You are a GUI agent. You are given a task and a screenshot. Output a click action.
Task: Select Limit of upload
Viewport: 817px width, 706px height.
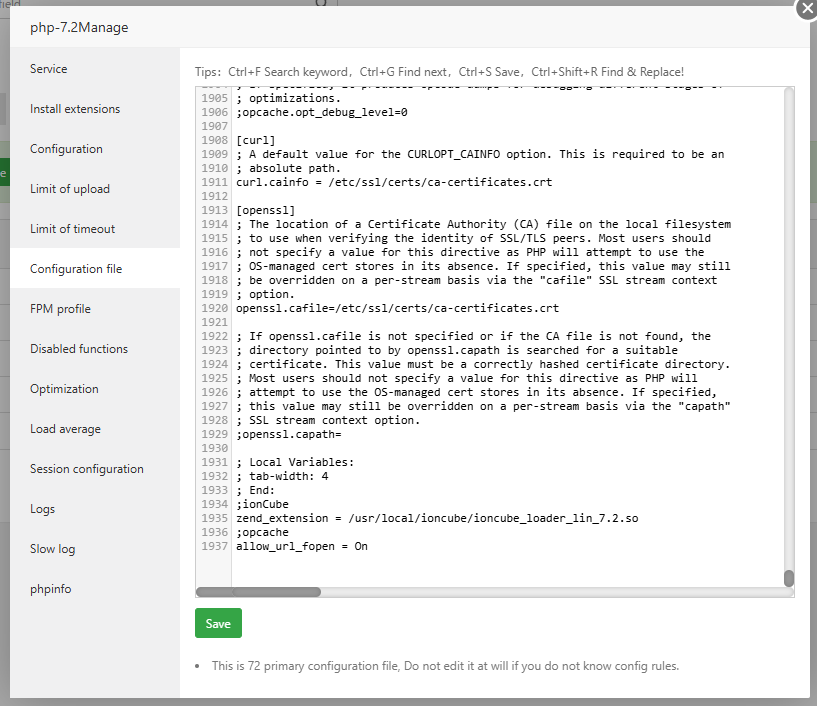[70, 189]
